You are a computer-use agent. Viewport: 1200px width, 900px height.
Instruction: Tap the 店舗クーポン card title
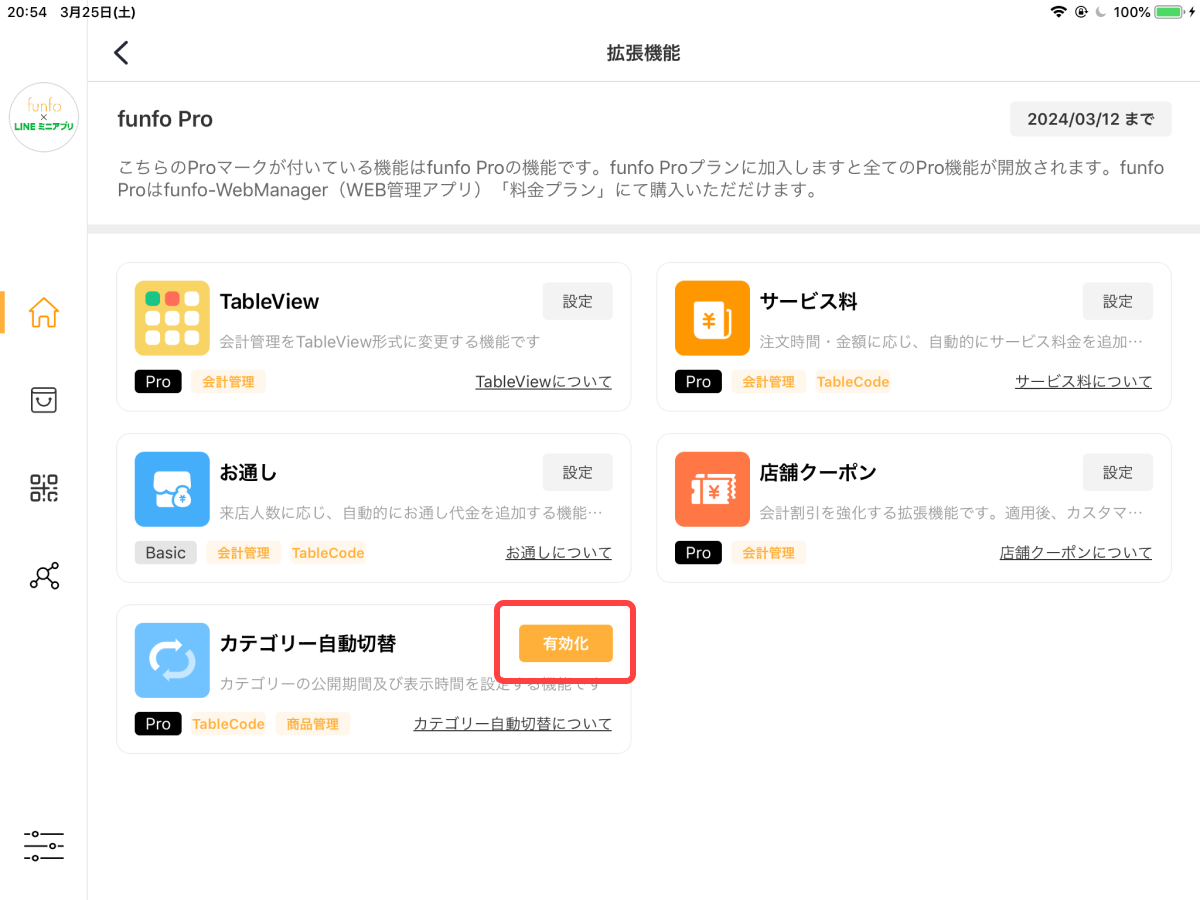(x=818, y=473)
